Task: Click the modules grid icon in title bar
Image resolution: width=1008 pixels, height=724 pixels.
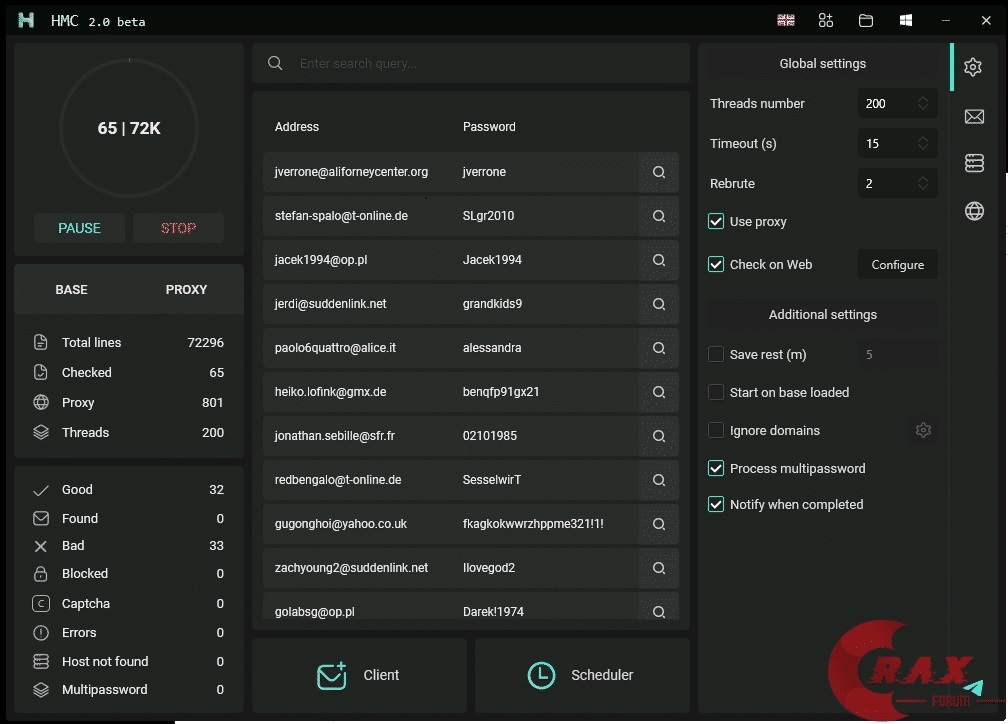Action: click(825, 20)
